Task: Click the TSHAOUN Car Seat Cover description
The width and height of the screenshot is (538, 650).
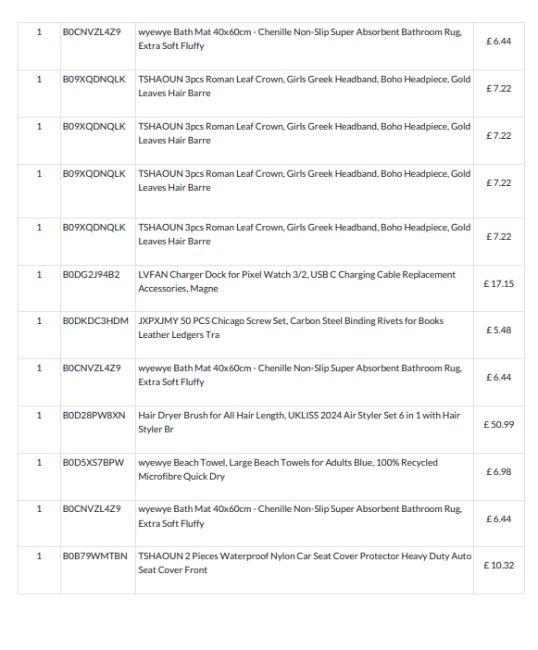Action: point(305,563)
